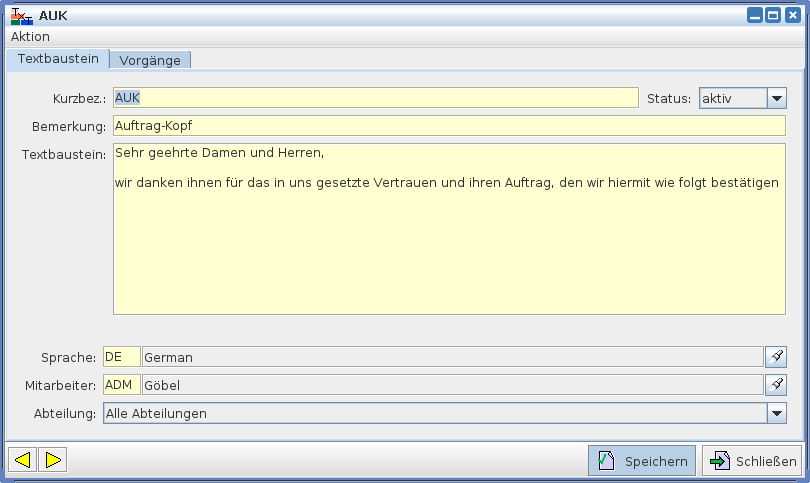Viewport: 810px width, 483px height.
Task: Open the Status dropdown arrow
Action: tap(777, 98)
